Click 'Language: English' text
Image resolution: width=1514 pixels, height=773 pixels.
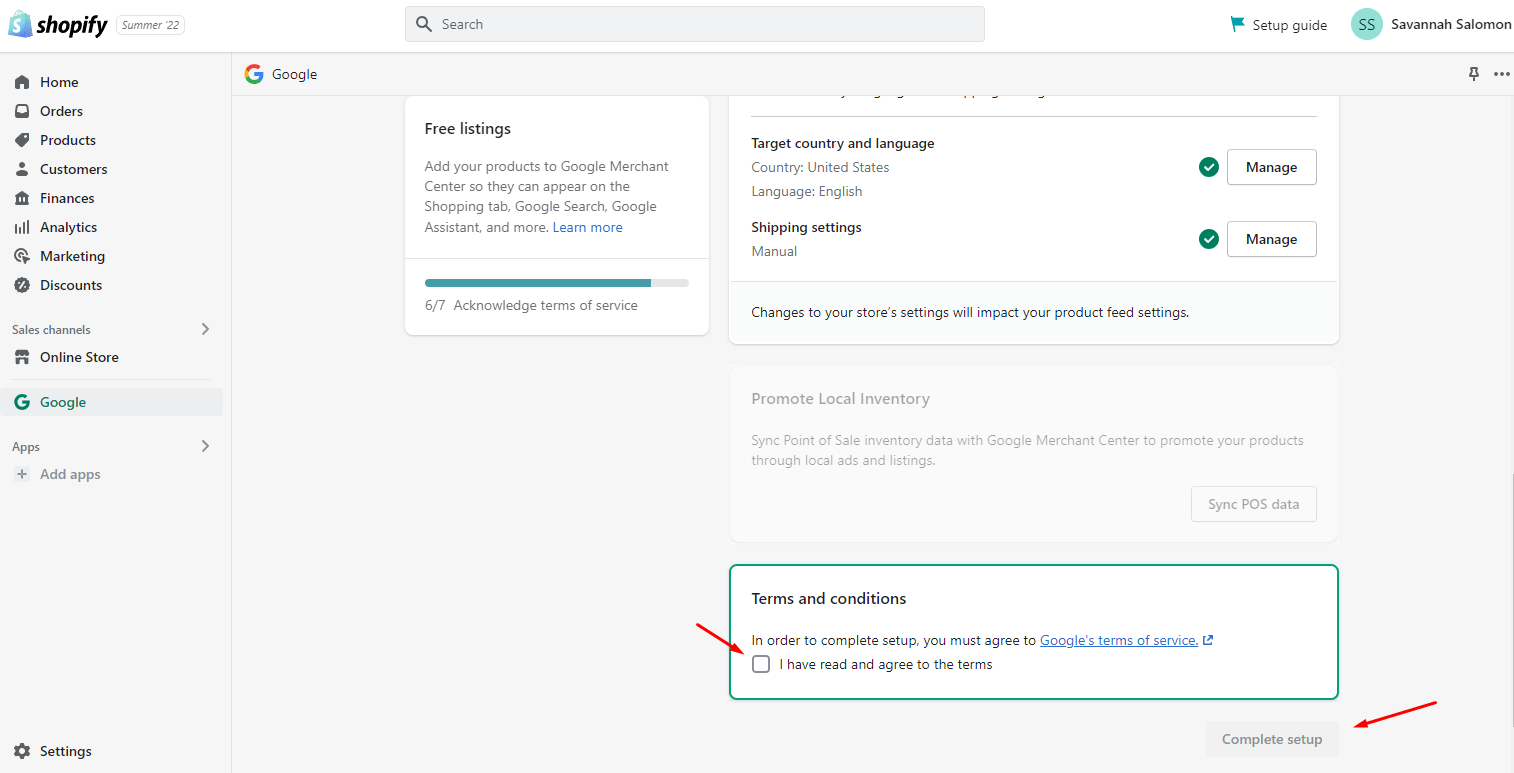tap(806, 191)
